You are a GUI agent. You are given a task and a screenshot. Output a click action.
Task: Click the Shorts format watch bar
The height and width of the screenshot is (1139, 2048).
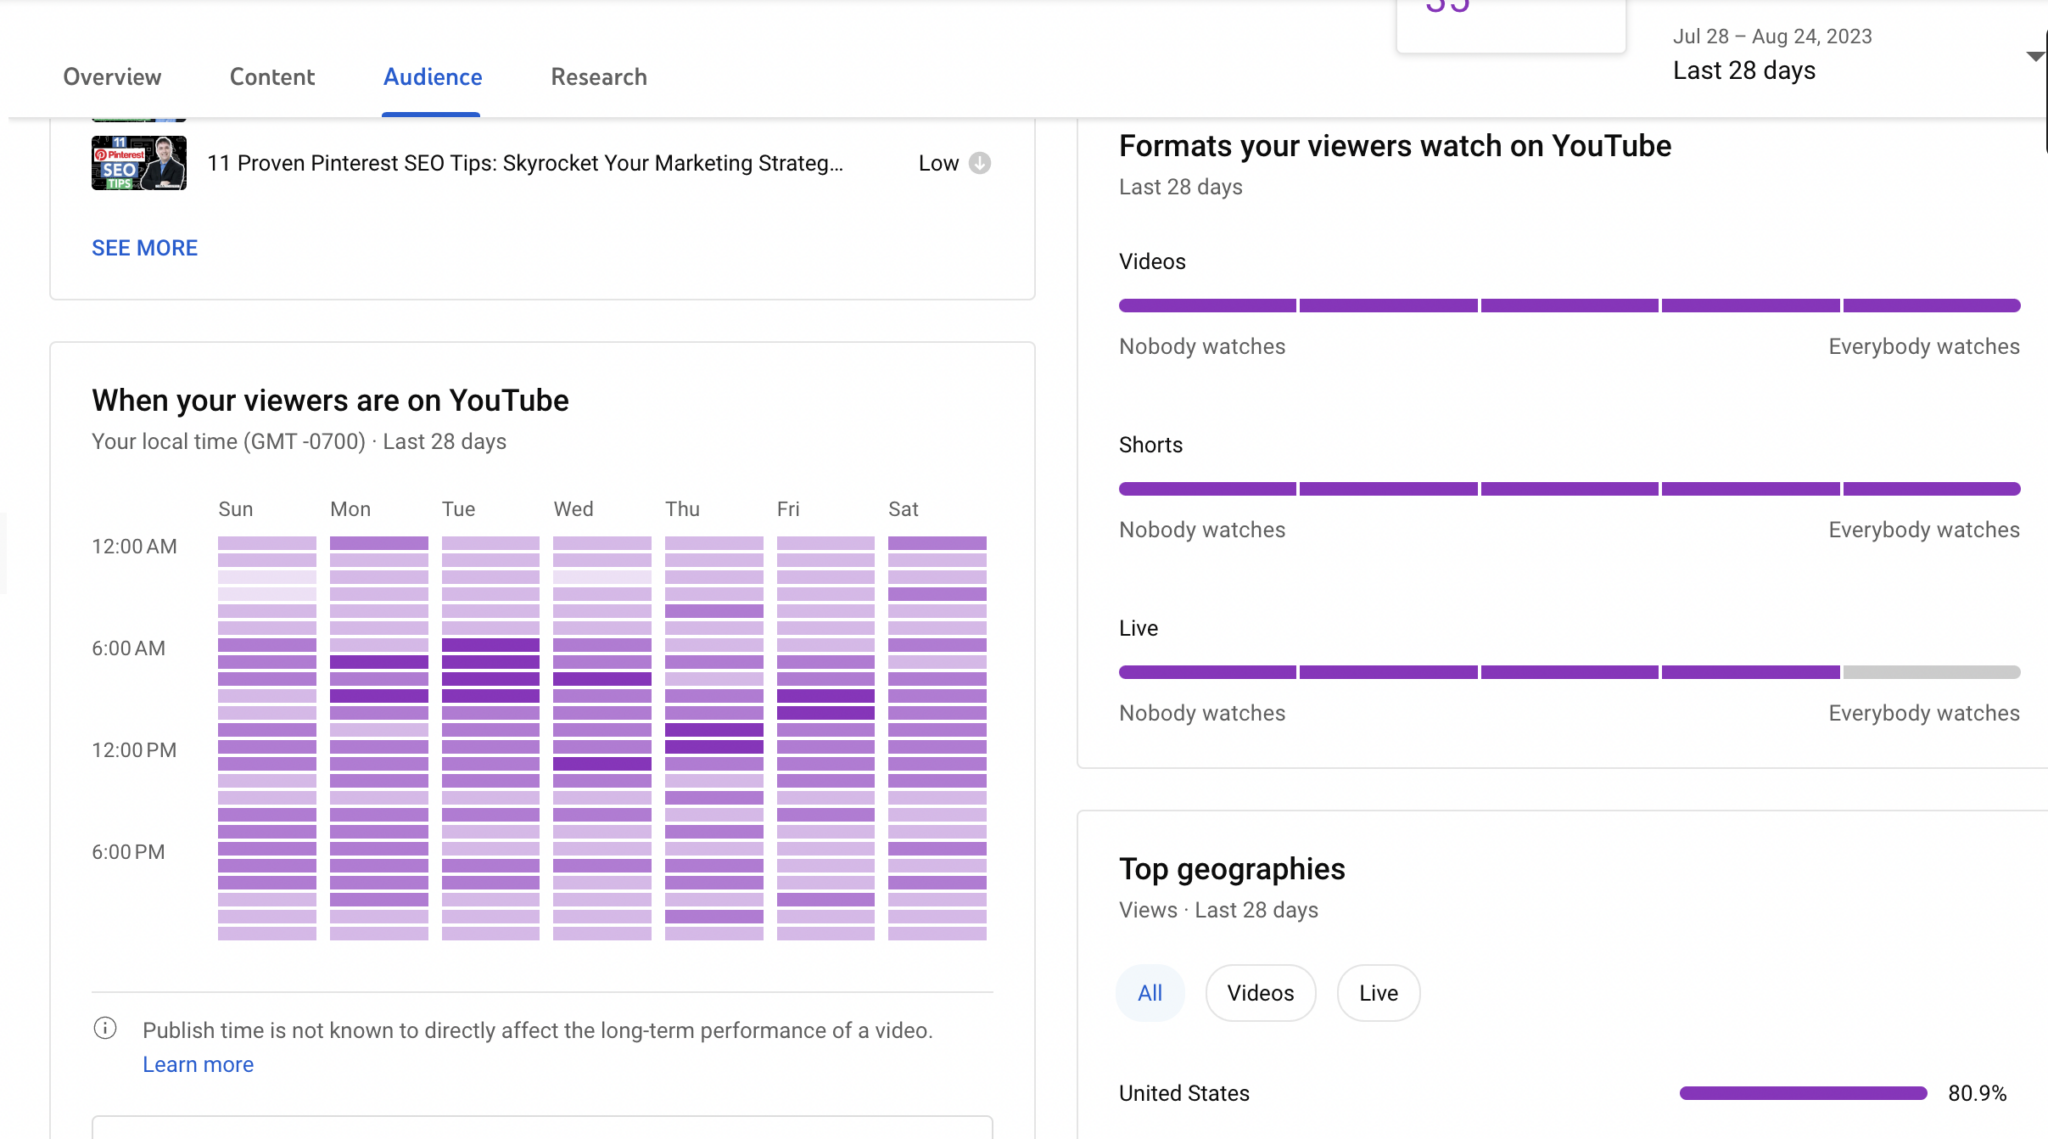1568,488
